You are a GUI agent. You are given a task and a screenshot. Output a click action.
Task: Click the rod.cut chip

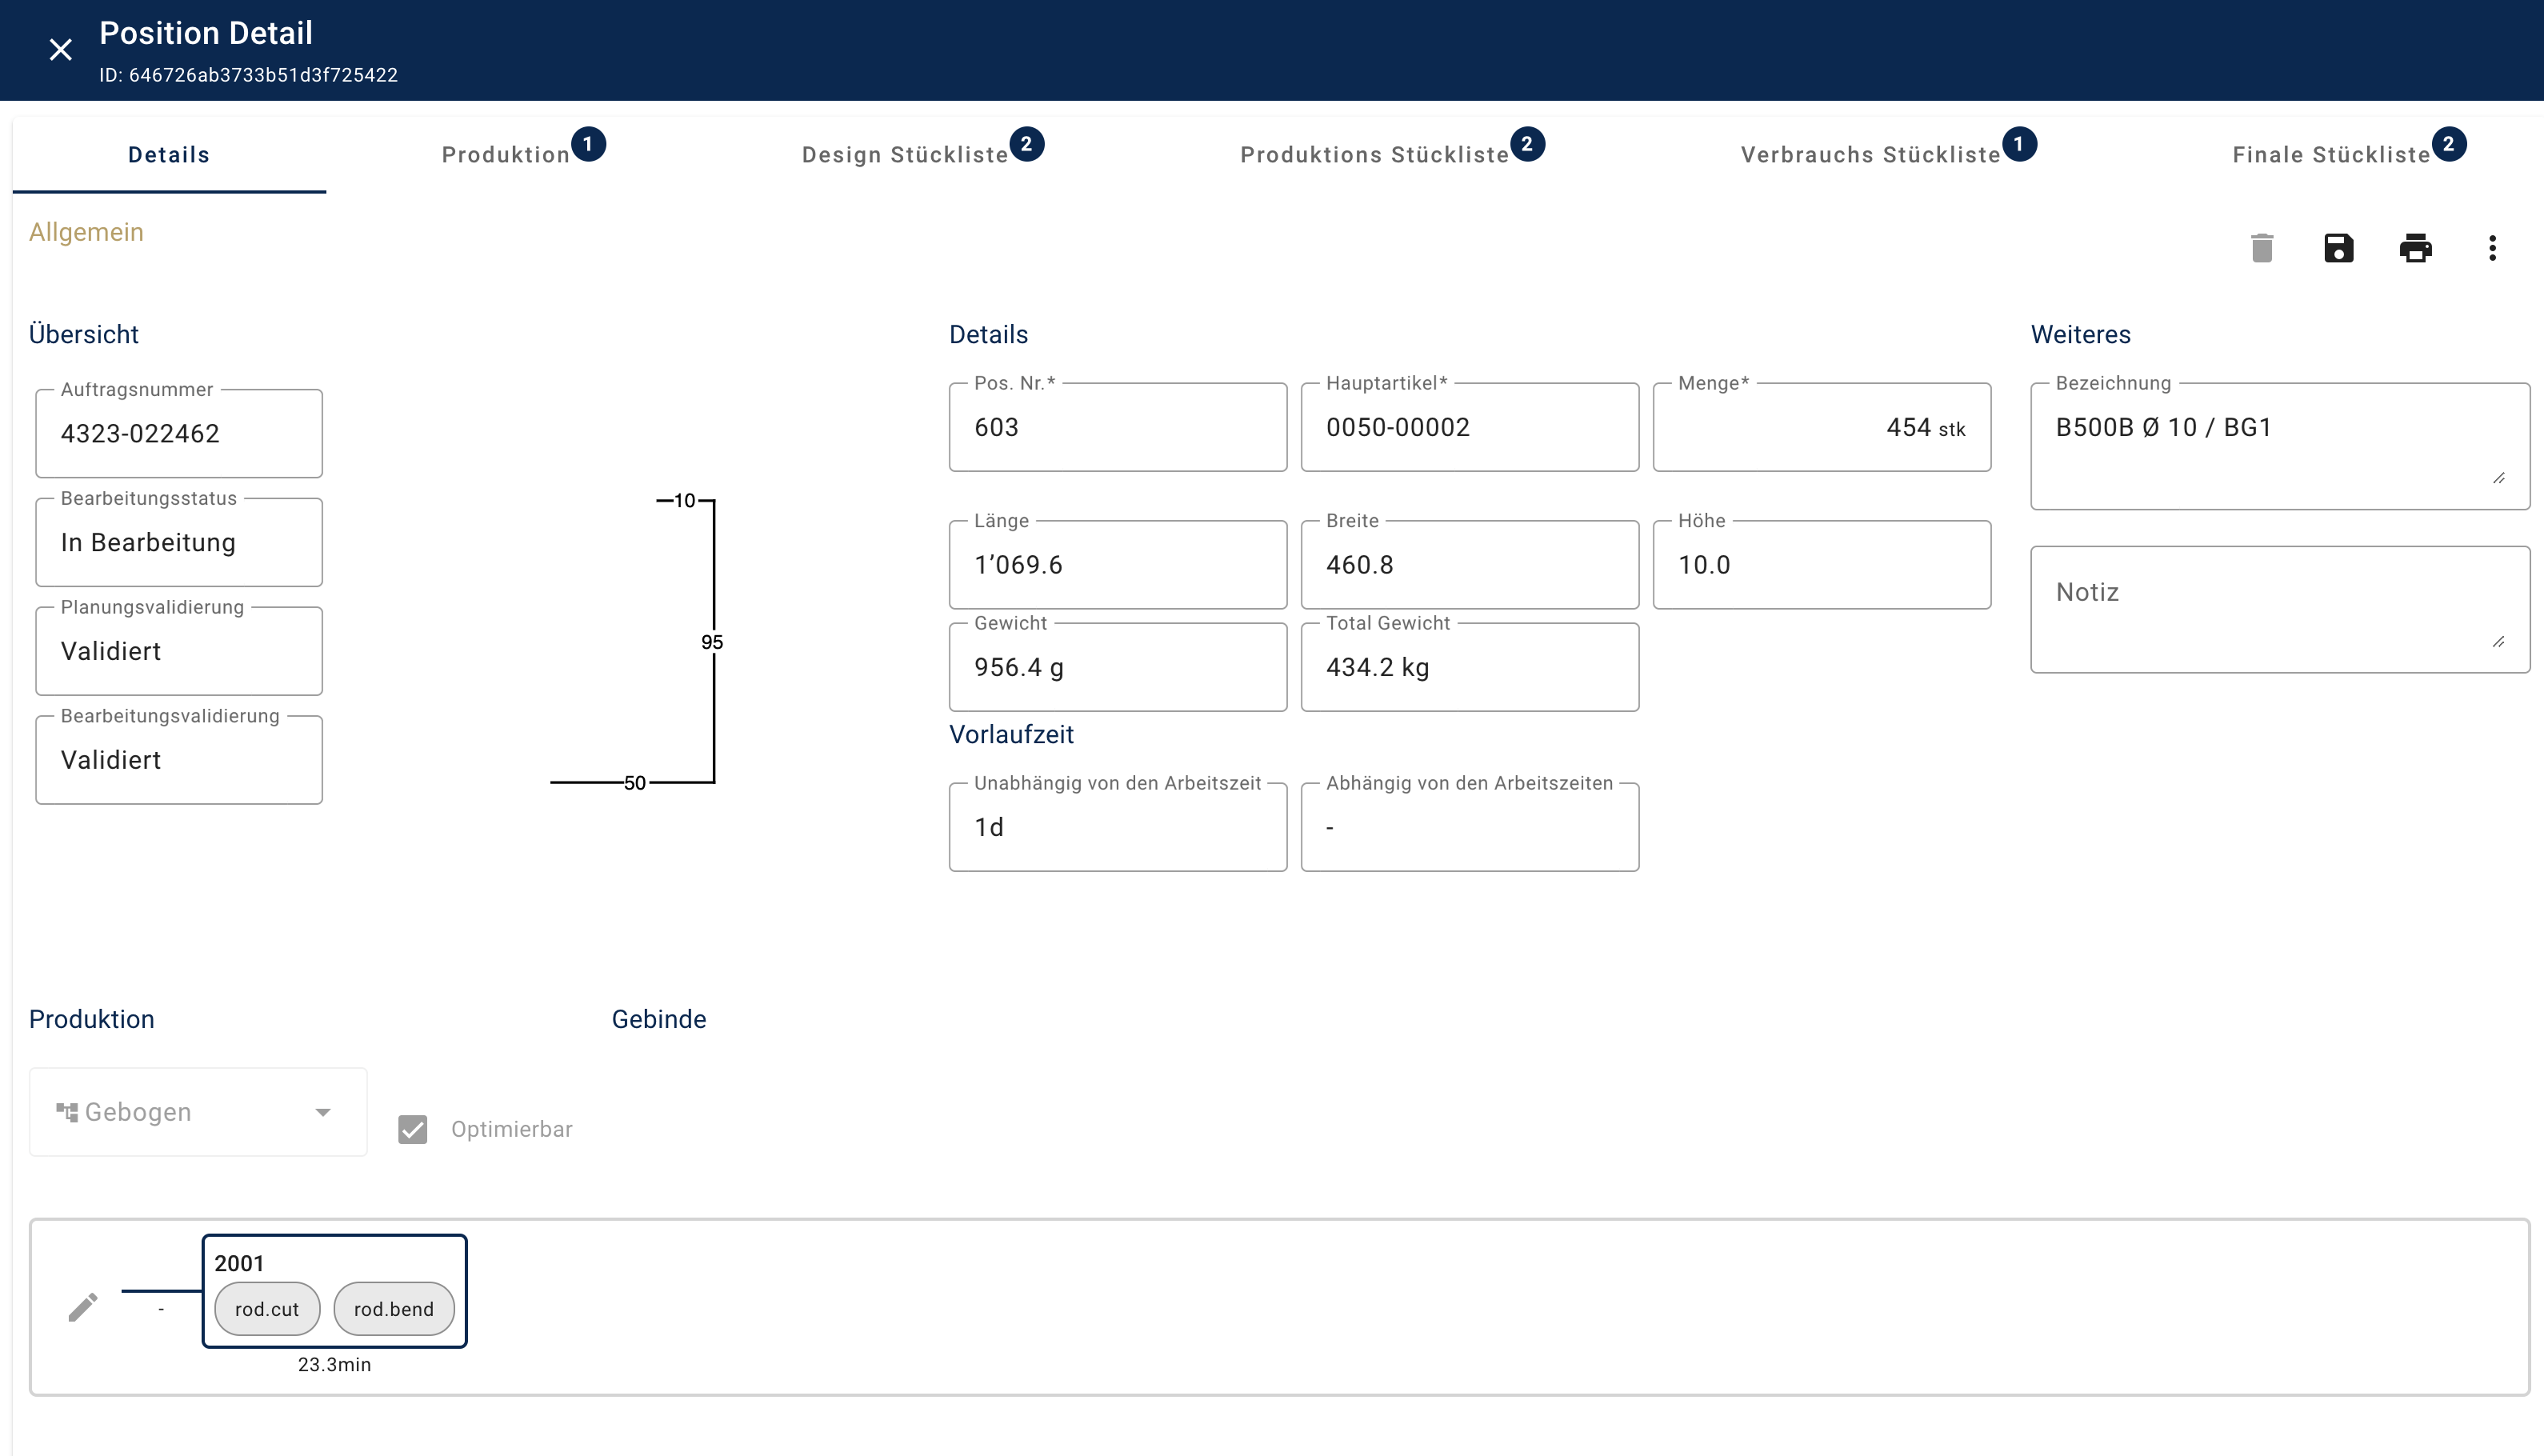tap(267, 1309)
